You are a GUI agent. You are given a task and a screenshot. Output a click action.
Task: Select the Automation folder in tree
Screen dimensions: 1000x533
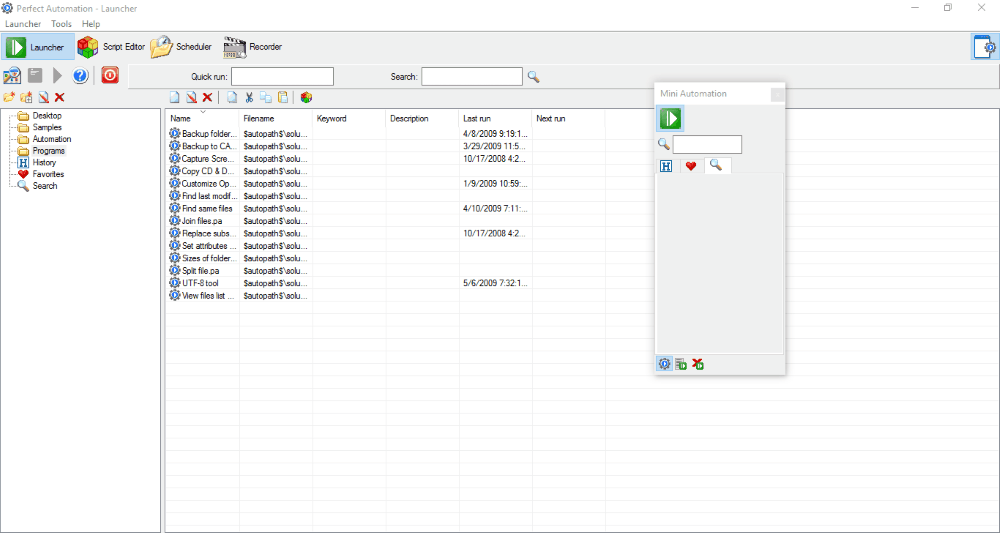[52, 139]
